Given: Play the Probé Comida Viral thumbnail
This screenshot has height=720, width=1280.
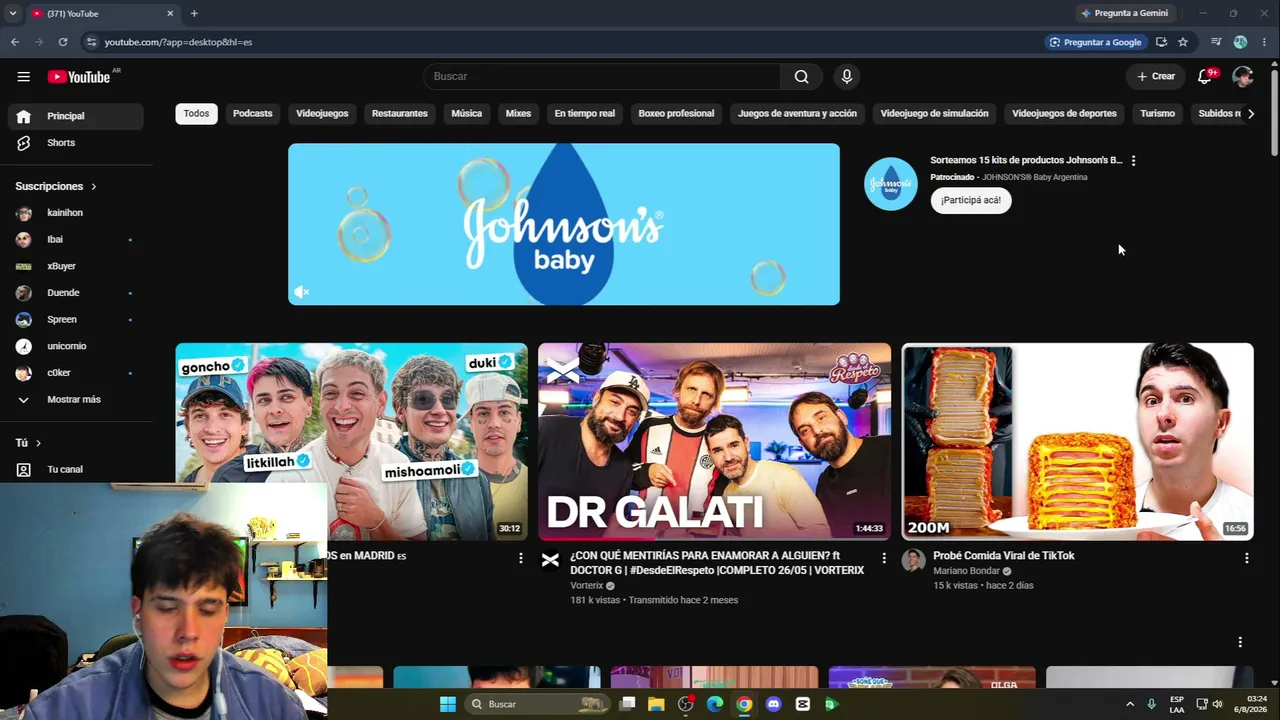Looking at the screenshot, I should click(1077, 442).
